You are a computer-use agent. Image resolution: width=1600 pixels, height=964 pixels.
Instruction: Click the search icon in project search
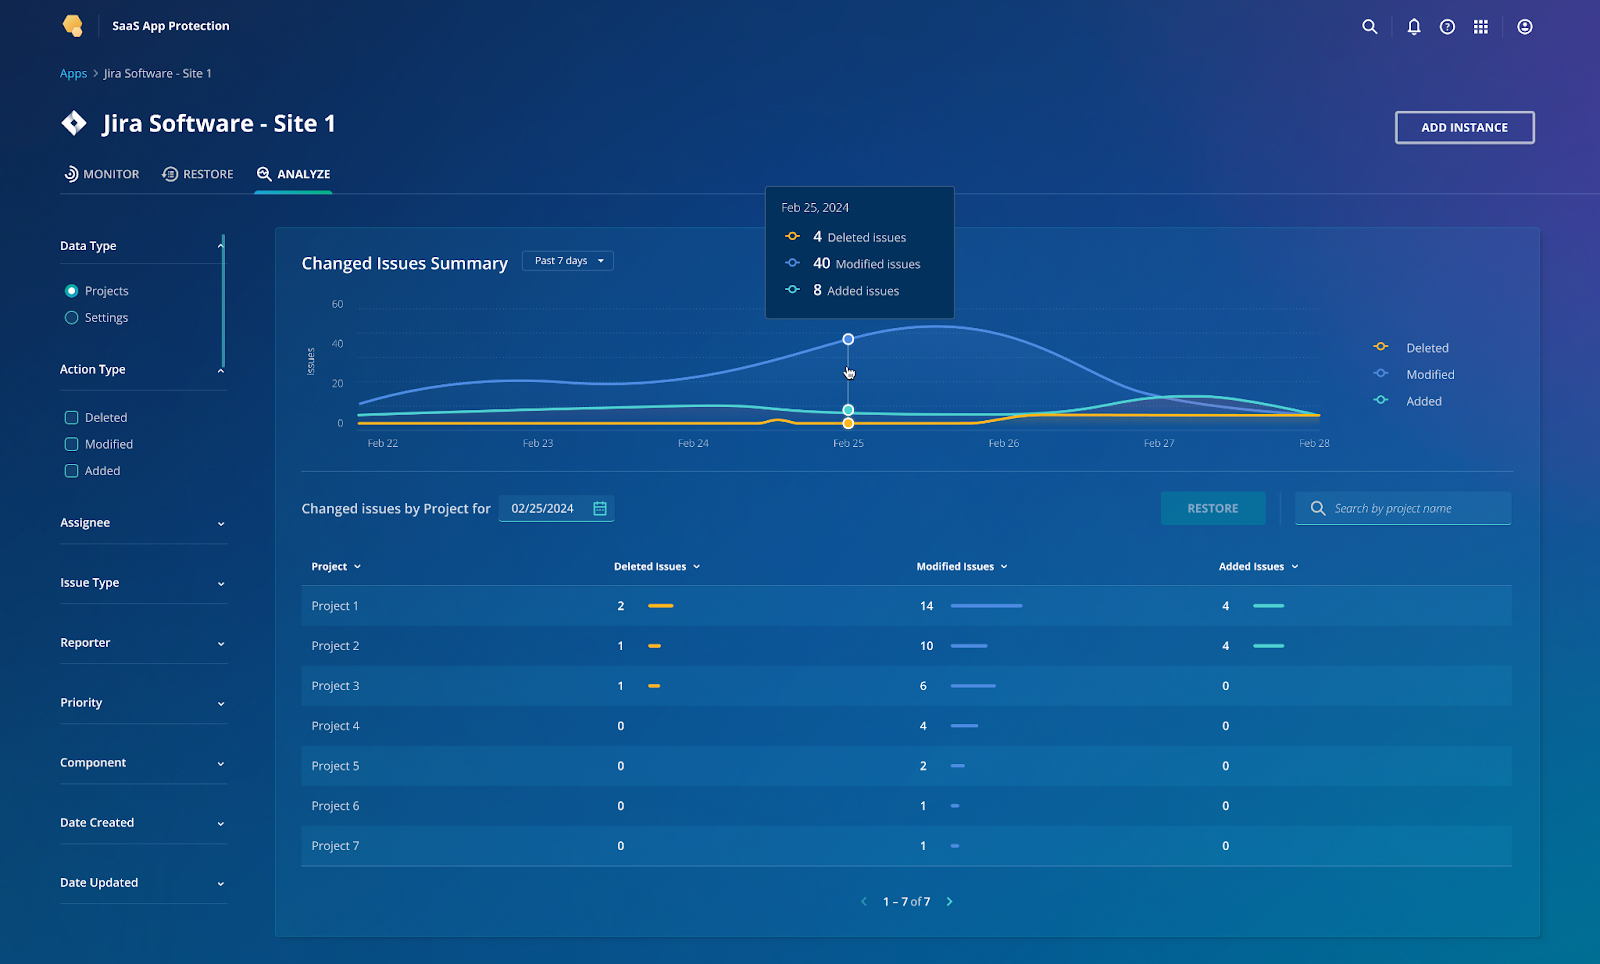pos(1318,508)
